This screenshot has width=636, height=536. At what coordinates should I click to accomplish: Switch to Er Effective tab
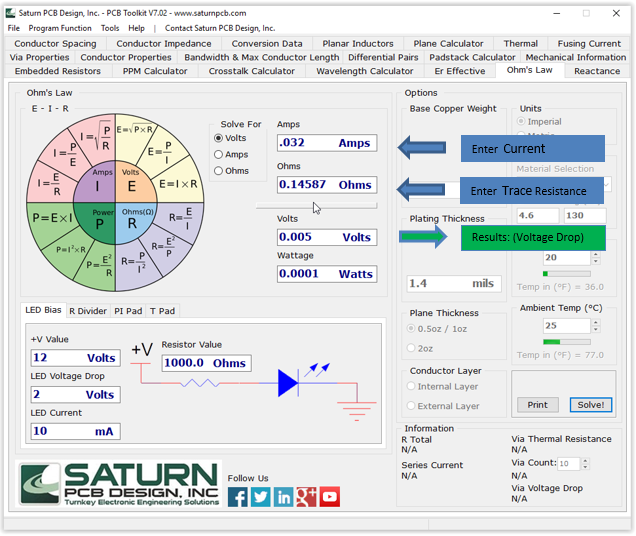click(460, 71)
